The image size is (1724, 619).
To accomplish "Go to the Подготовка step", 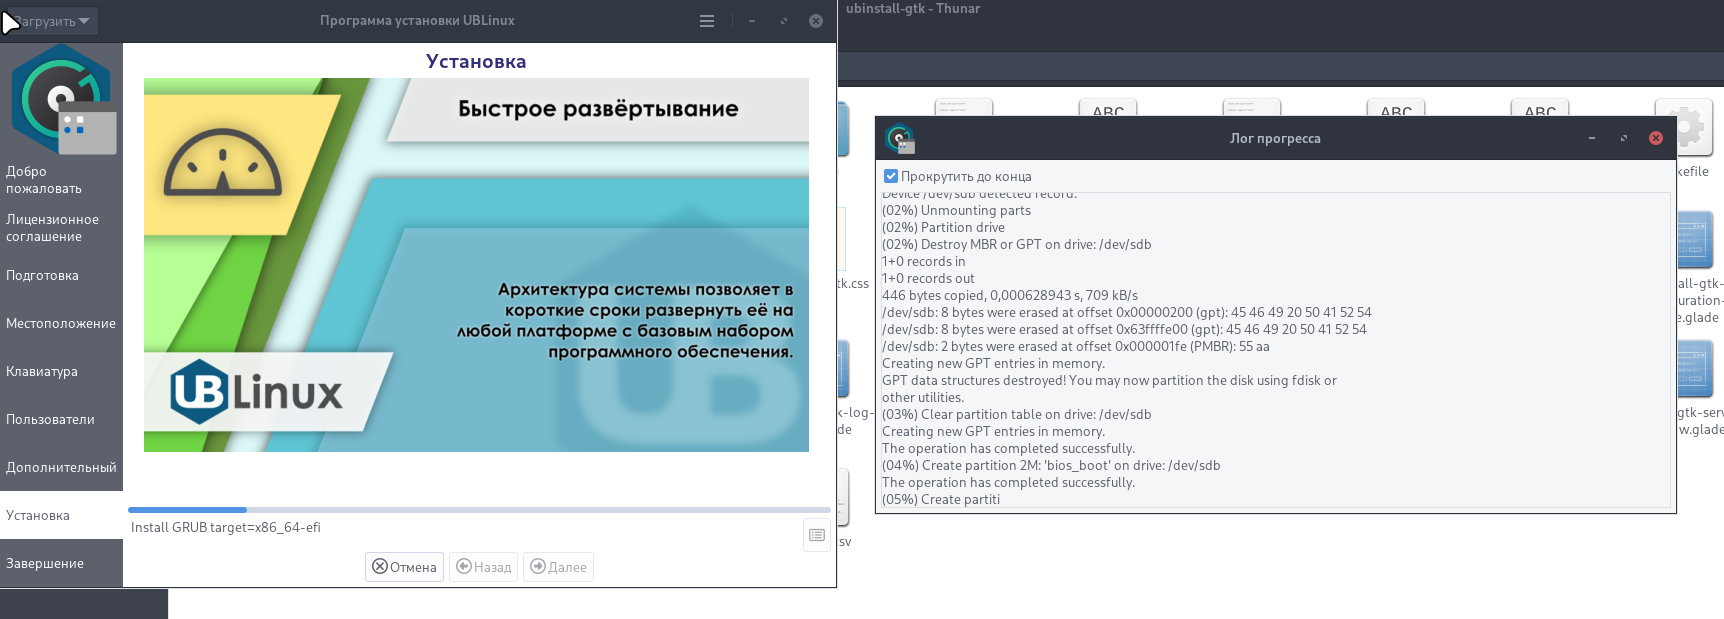I will point(61,276).
